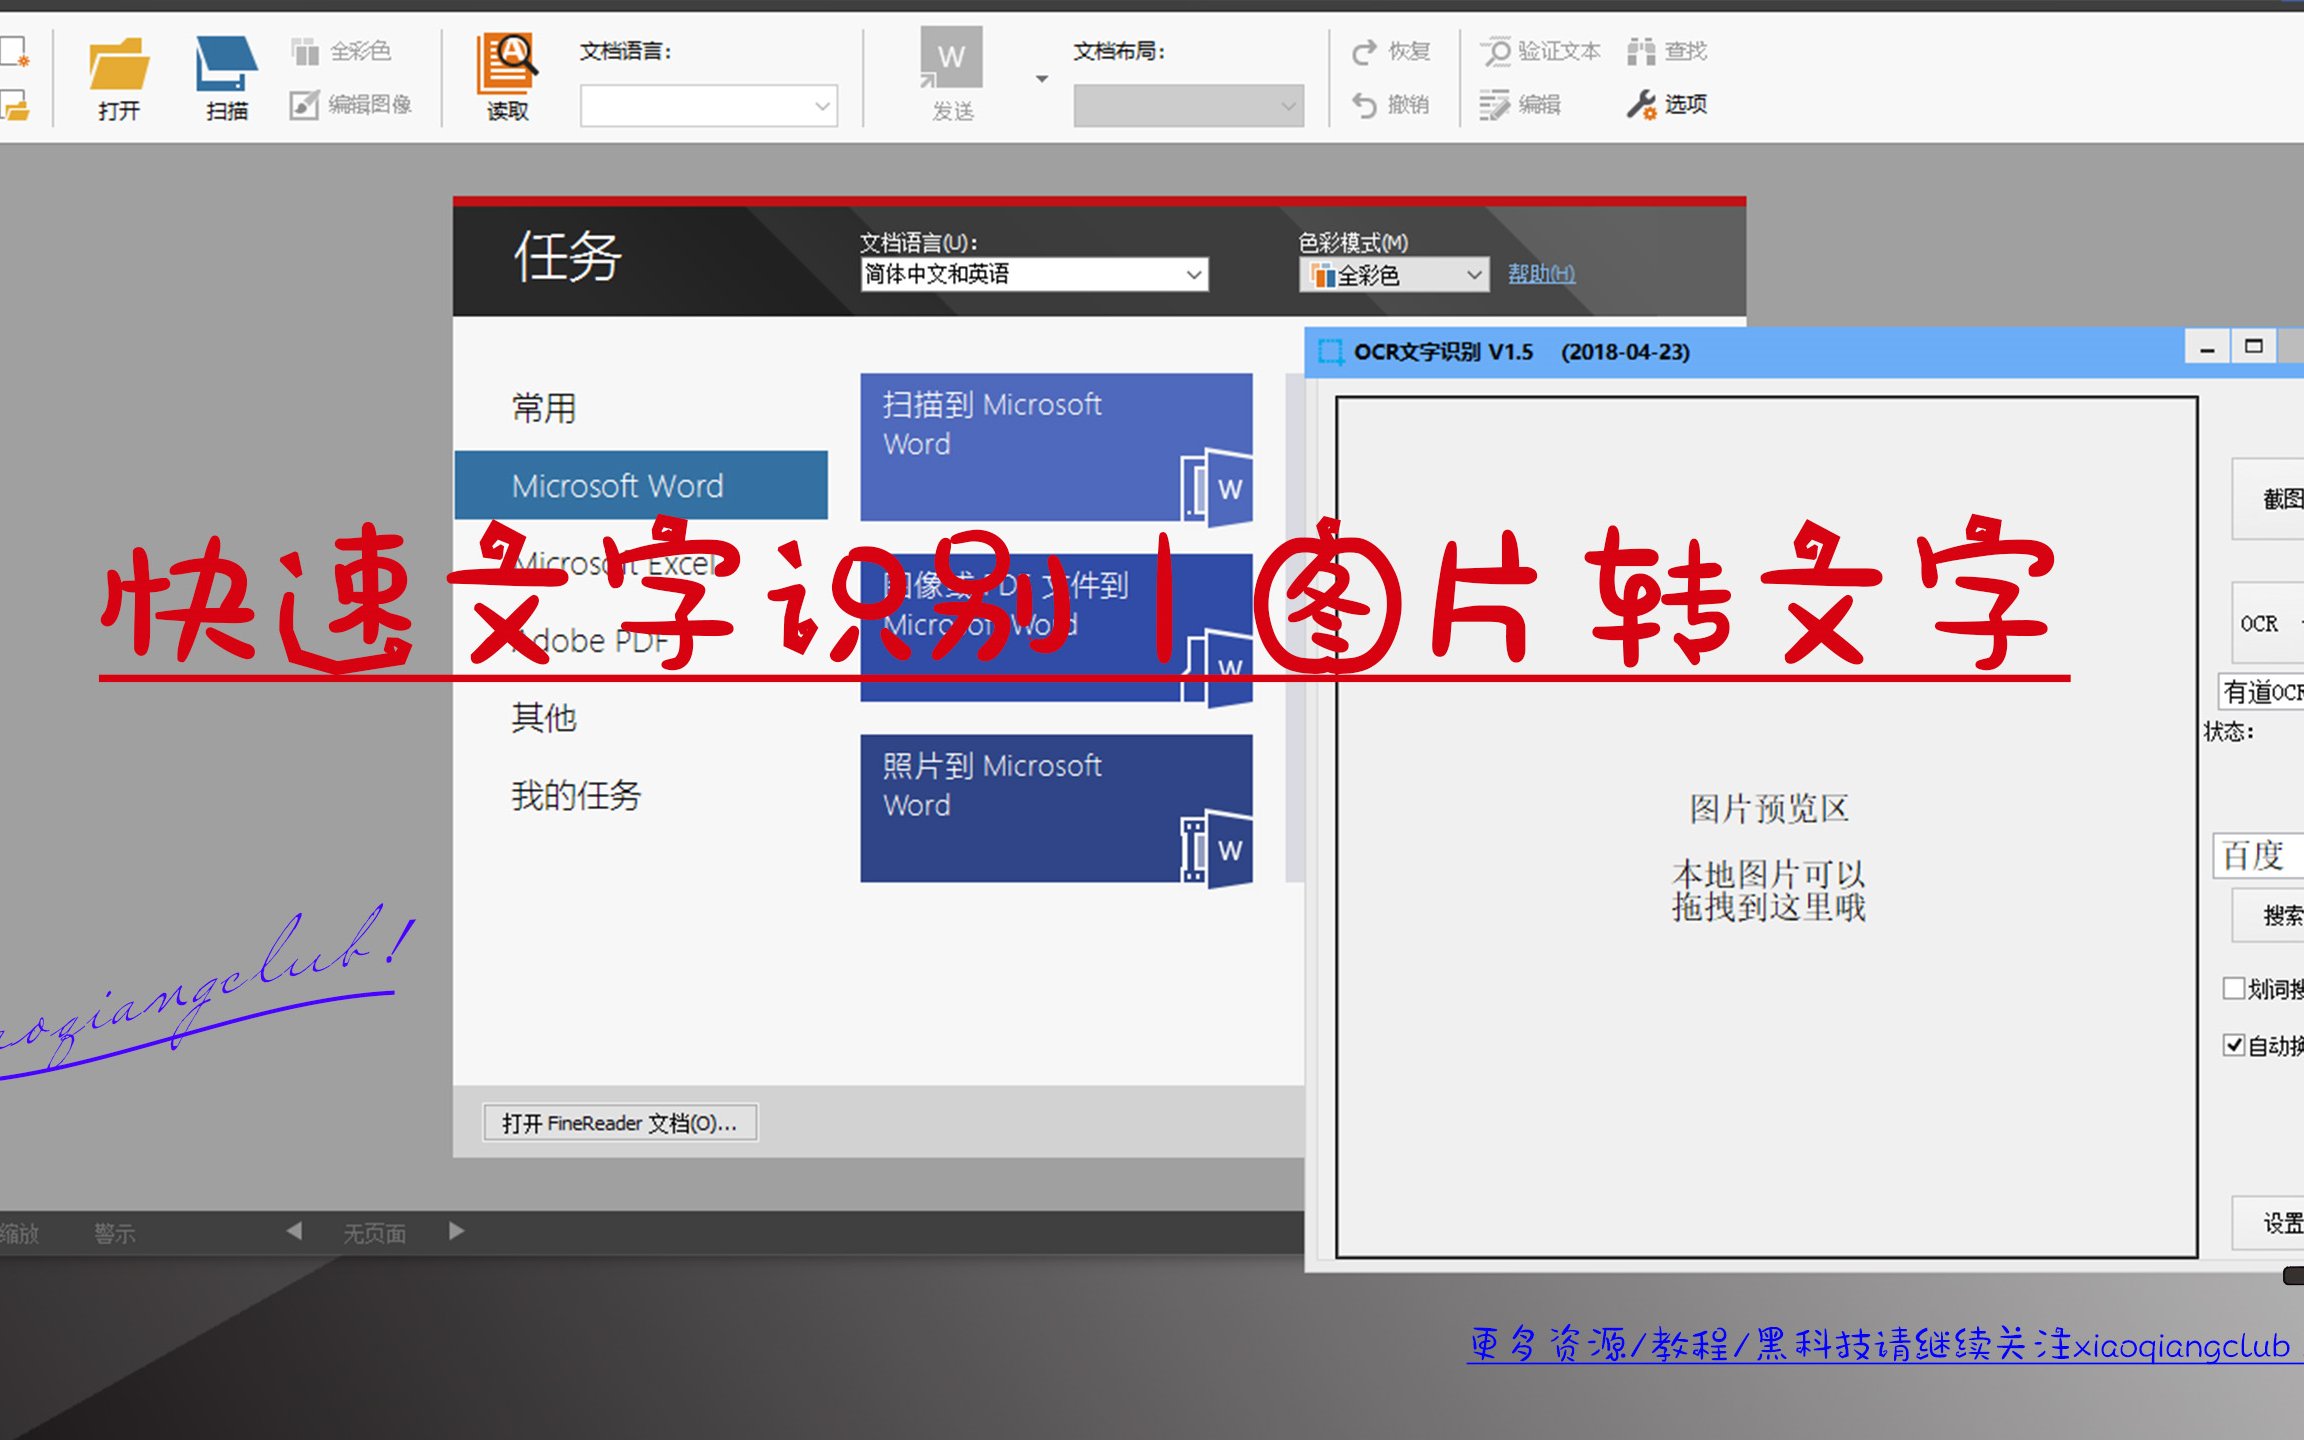The width and height of the screenshot is (2304, 1440).
Task: Select the full color (全彩色) toolbar item
Action: [341, 51]
